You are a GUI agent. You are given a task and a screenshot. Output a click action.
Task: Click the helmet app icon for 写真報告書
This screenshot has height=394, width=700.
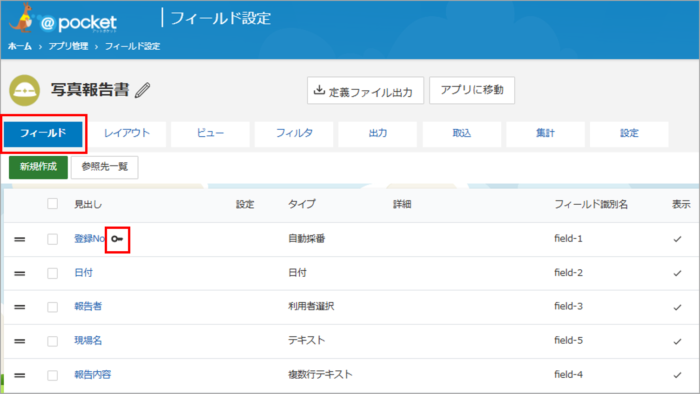click(25, 90)
